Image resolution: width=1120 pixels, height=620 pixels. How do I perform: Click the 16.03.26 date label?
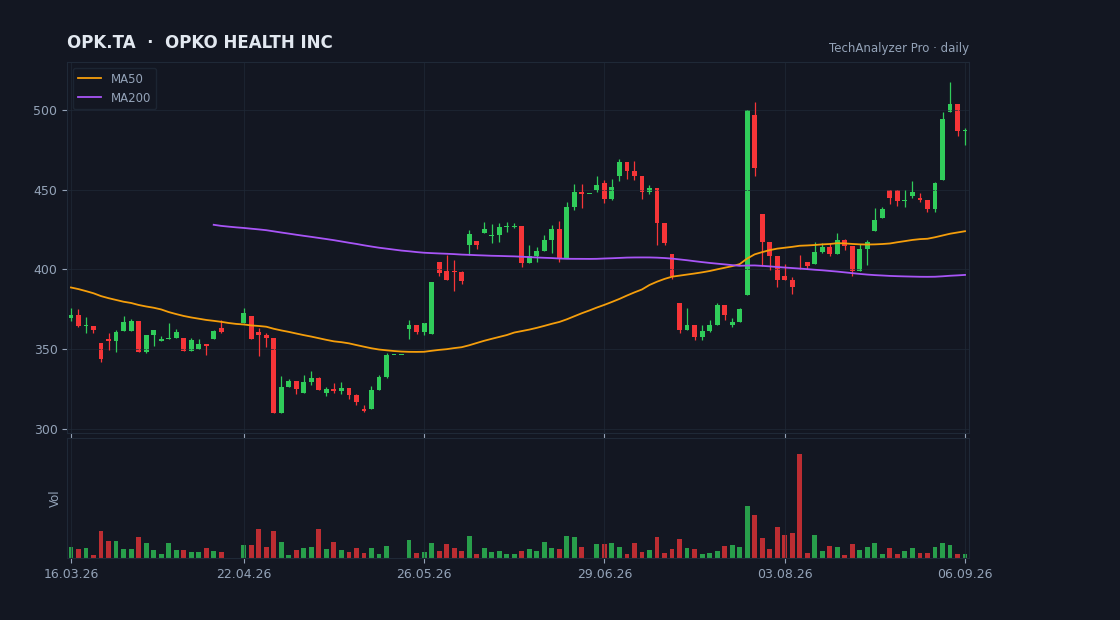tap(71, 574)
